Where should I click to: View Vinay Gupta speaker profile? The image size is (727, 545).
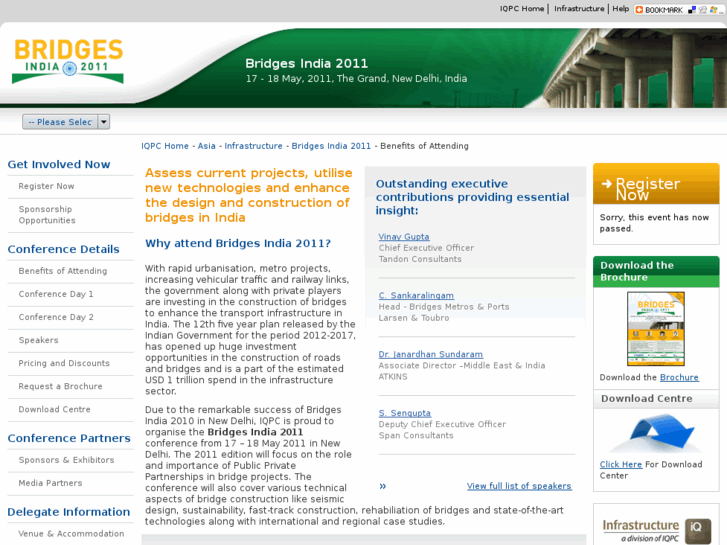(404, 237)
